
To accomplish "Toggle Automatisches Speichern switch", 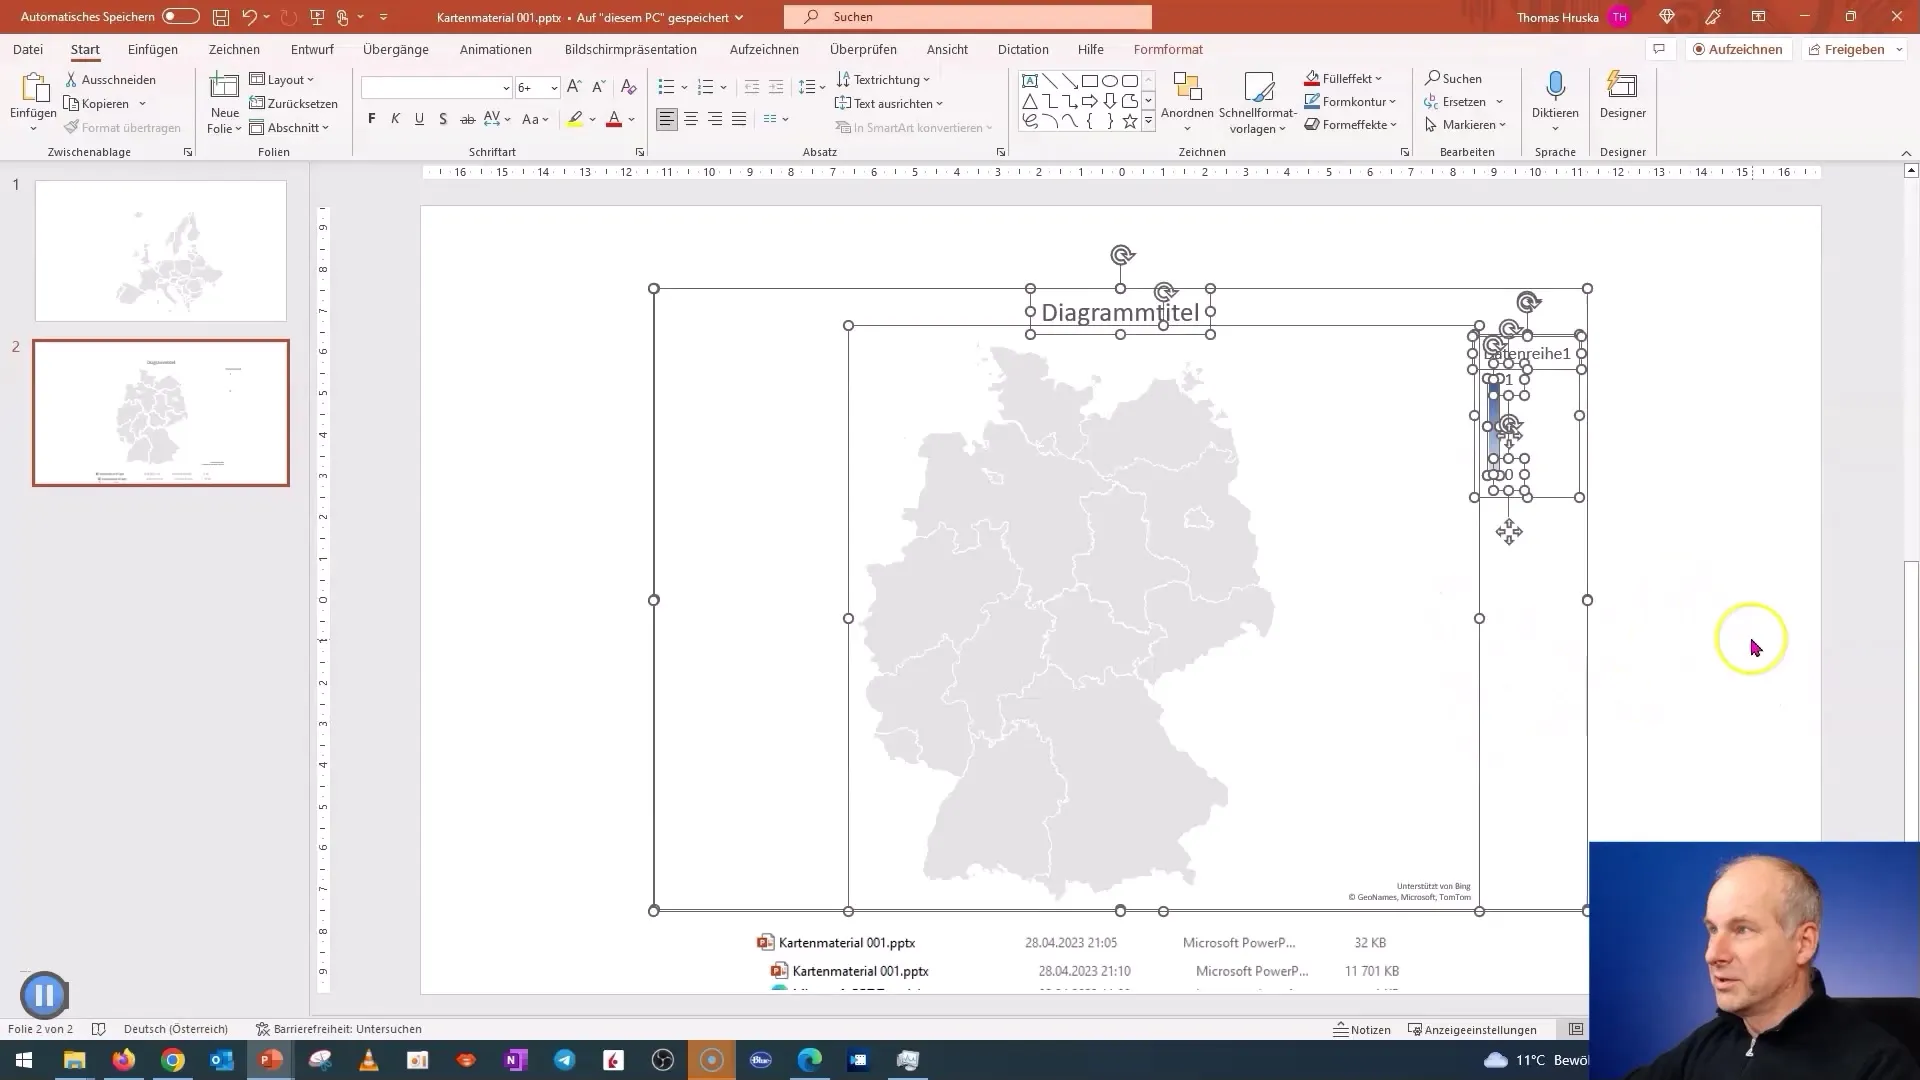I will (x=180, y=17).
